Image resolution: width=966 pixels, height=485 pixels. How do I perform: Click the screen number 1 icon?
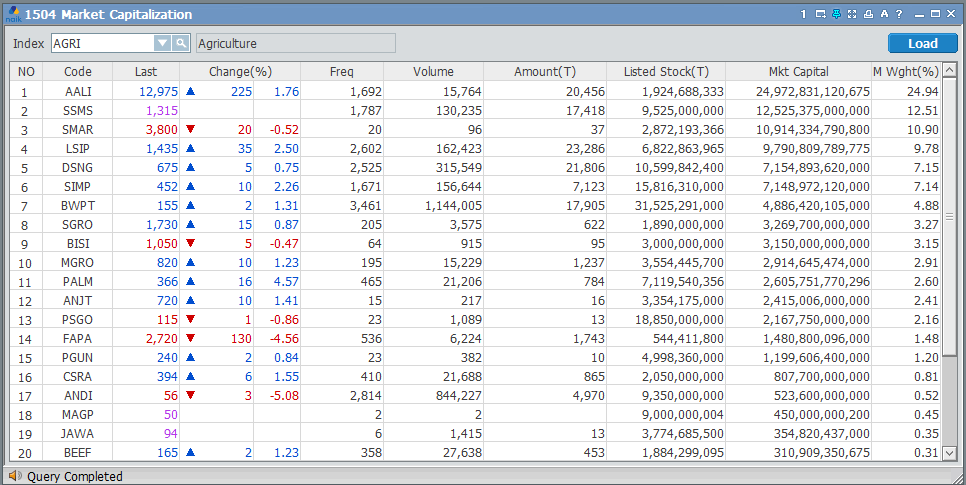803,14
